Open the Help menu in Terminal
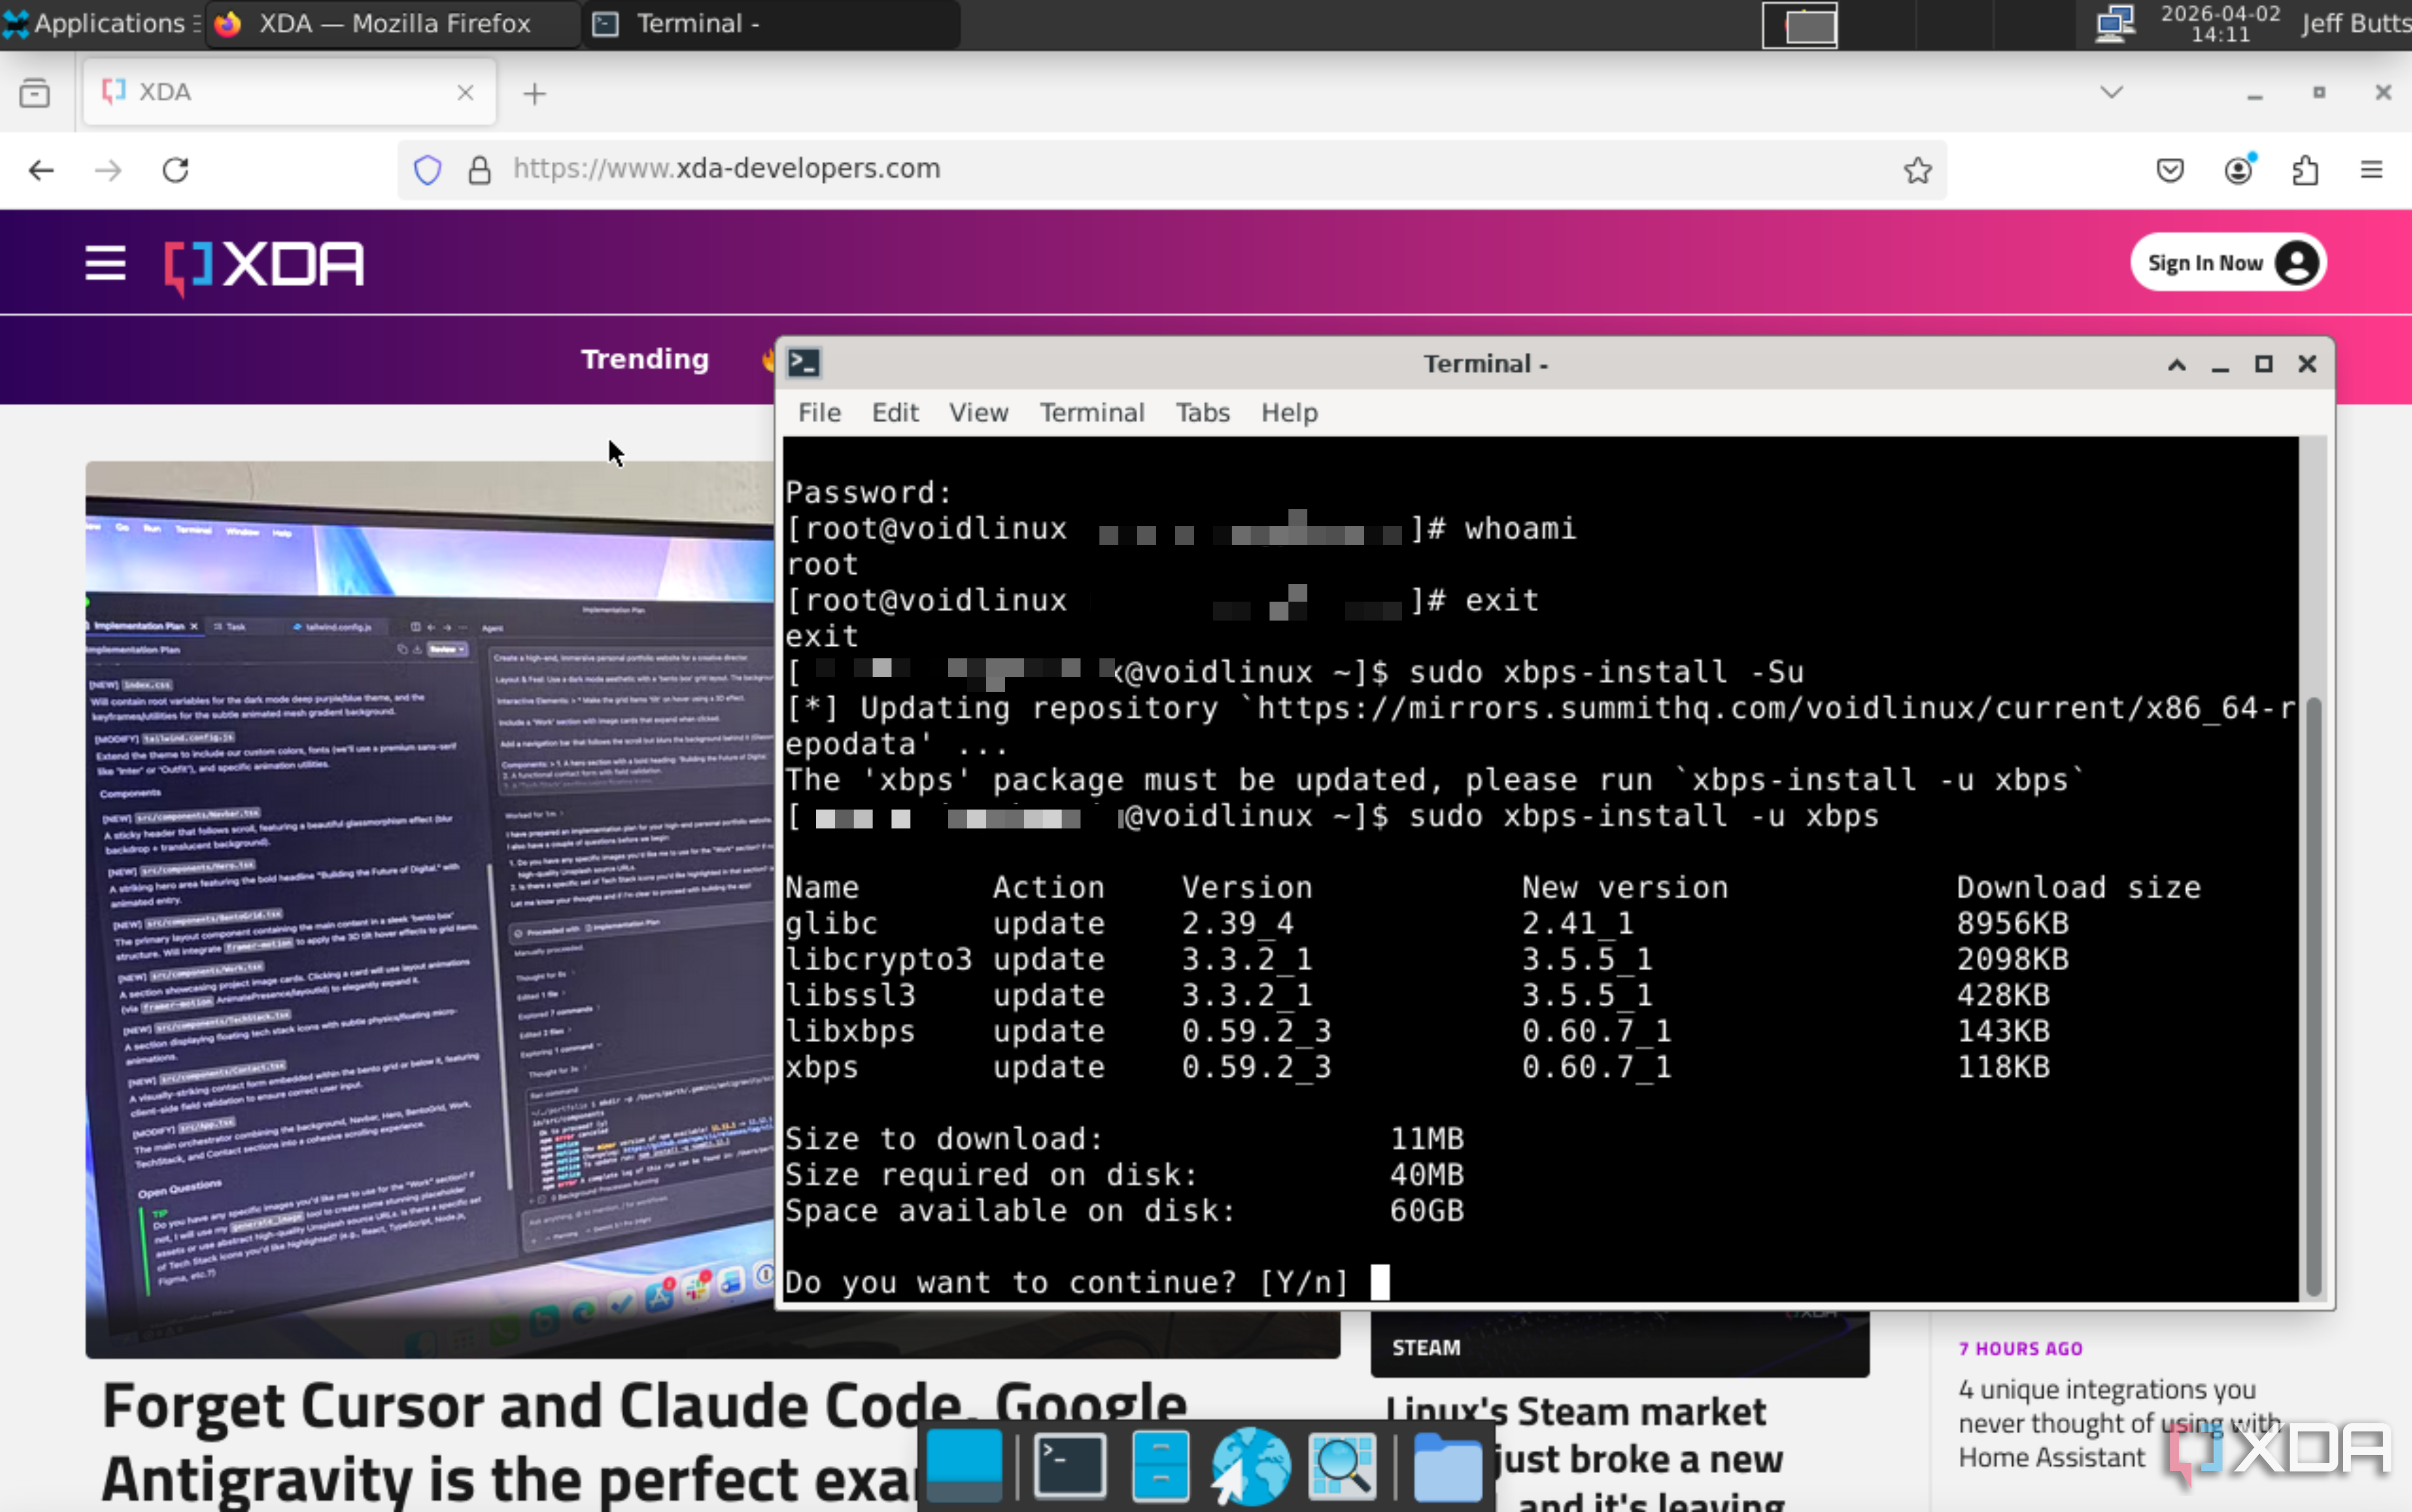The image size is (2412, 1512). point(1289,413)
